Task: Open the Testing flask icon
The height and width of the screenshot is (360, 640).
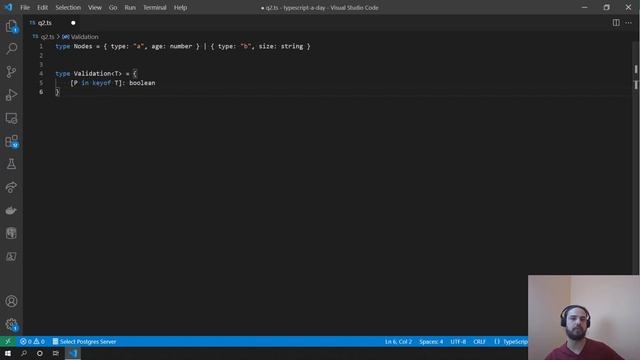Action: coord(11,164)
